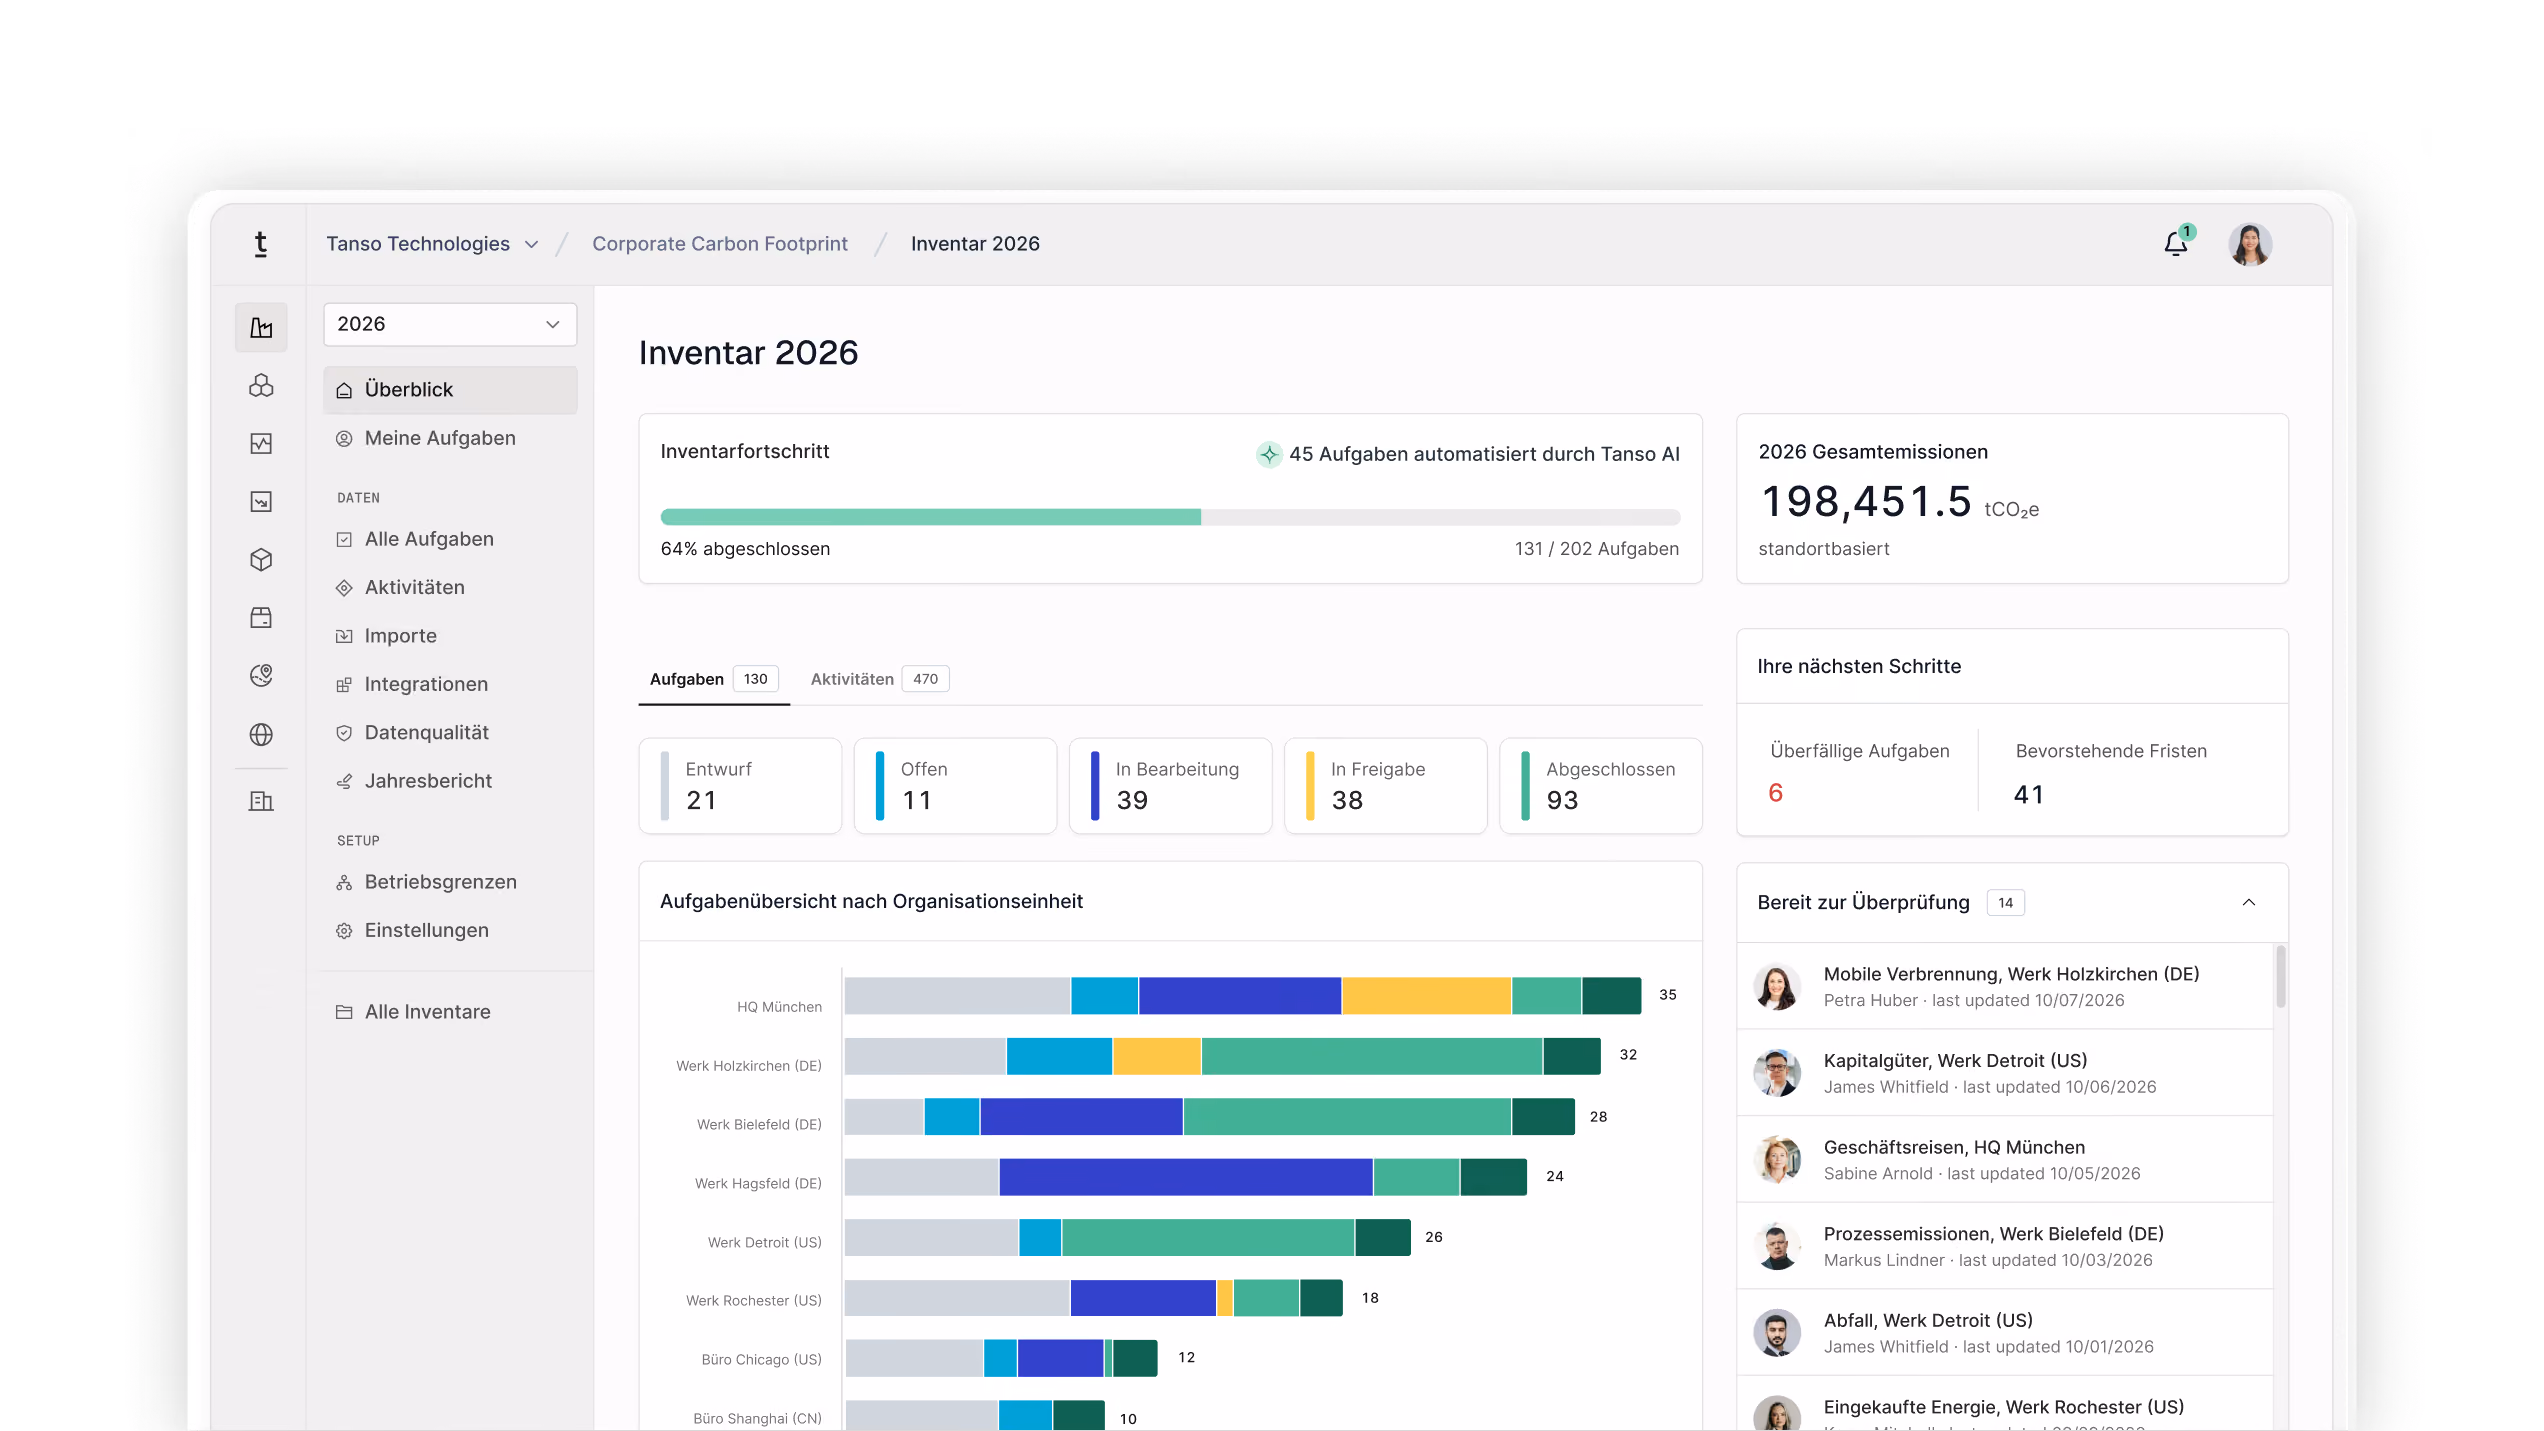The height and width of the screenshot is (1431, 2544).
Task: Click the review list scrollbar
Action: [x=2280, y=977]
